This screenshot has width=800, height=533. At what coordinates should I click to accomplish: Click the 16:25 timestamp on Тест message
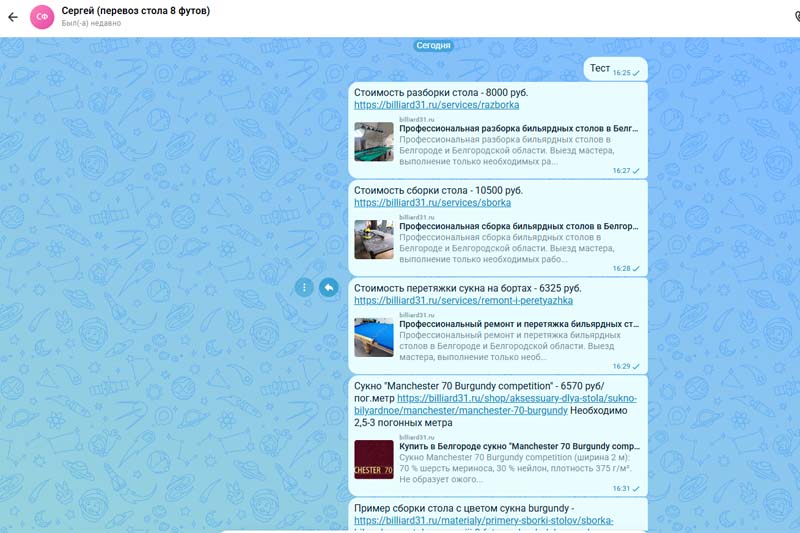click(621, 73)
